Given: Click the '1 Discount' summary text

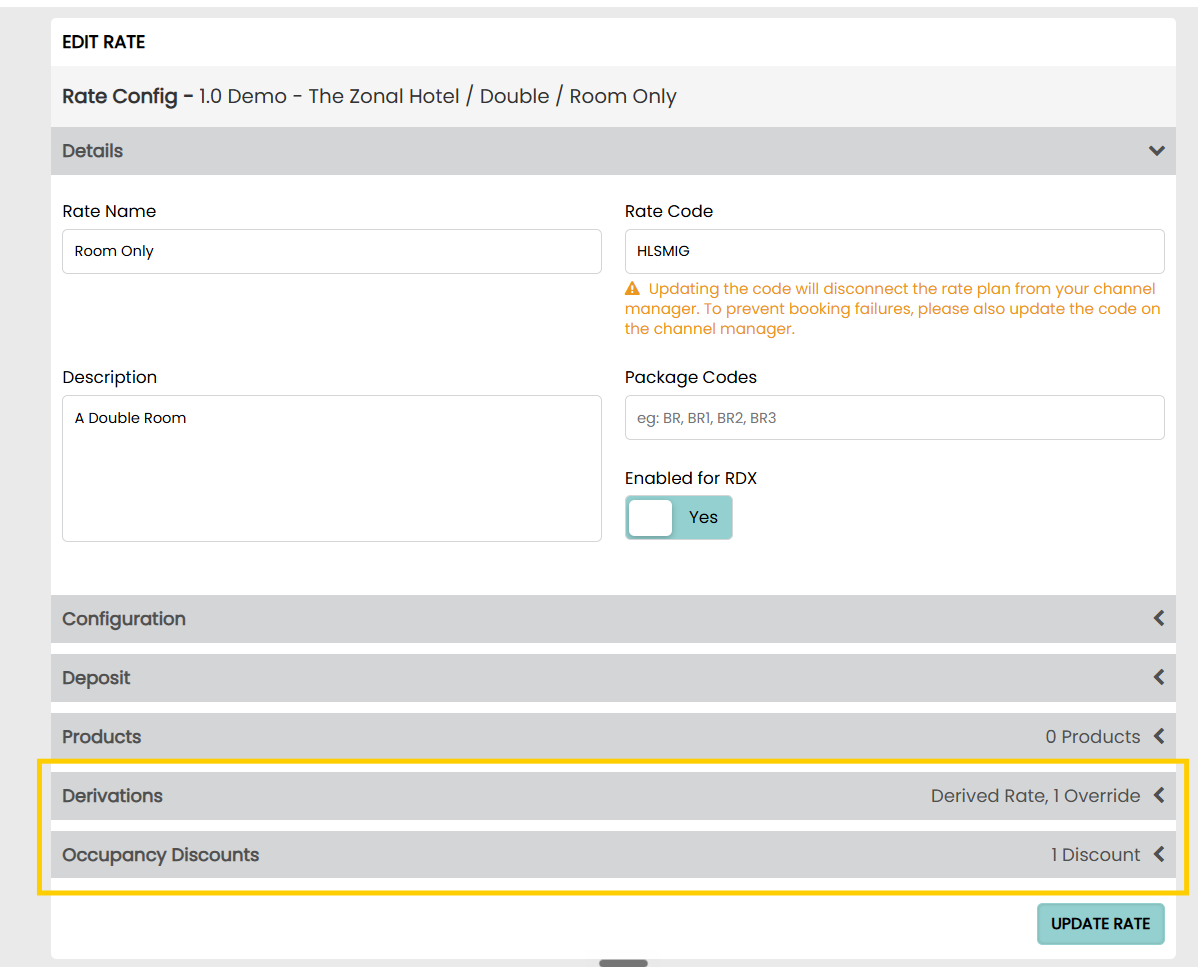Looking at the screenshot, I should pos(1095,855).
